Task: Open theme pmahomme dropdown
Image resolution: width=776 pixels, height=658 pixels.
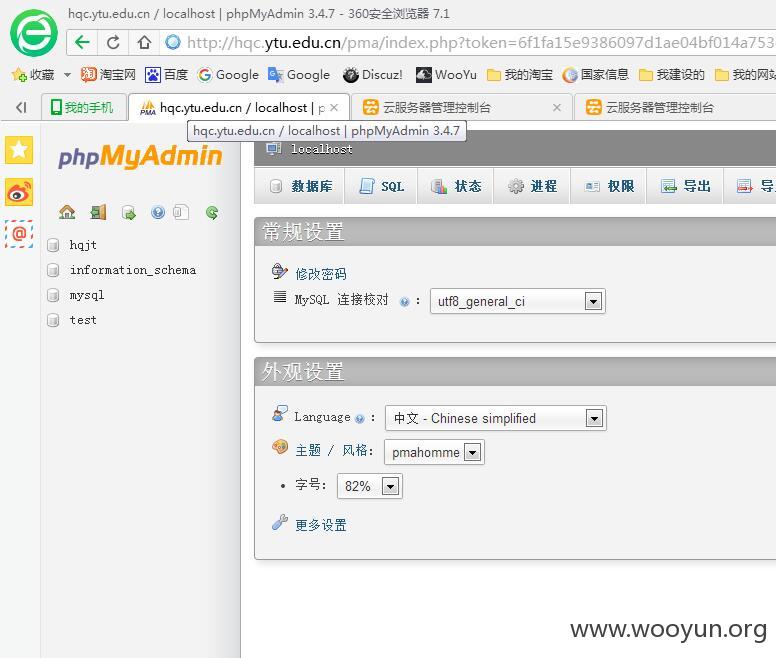Action: pyautogui.click(x=434, y=452)
